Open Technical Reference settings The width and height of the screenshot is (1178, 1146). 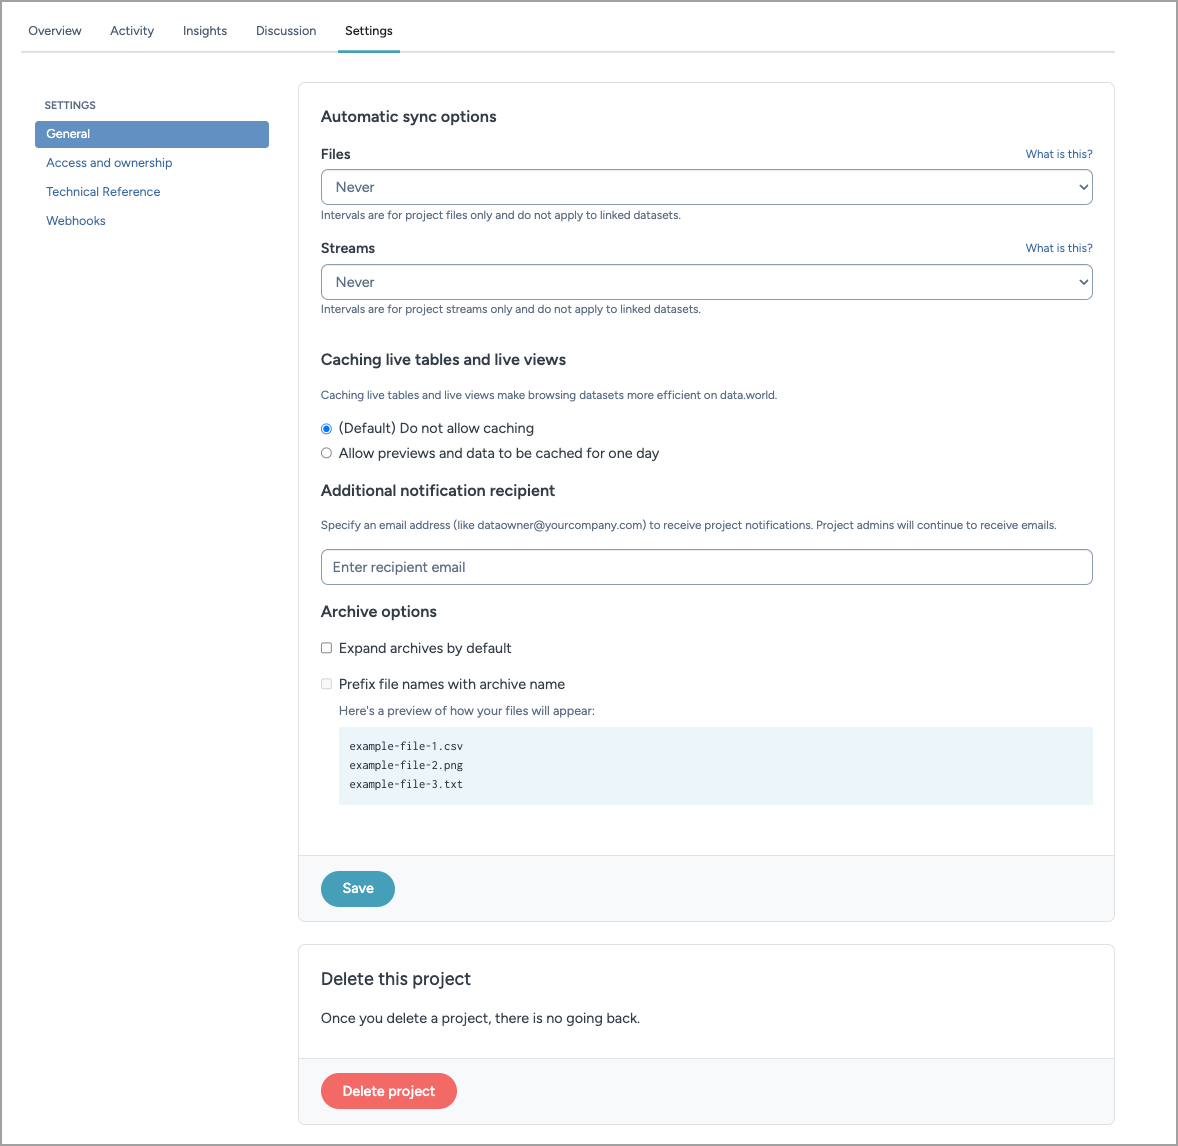103,192
